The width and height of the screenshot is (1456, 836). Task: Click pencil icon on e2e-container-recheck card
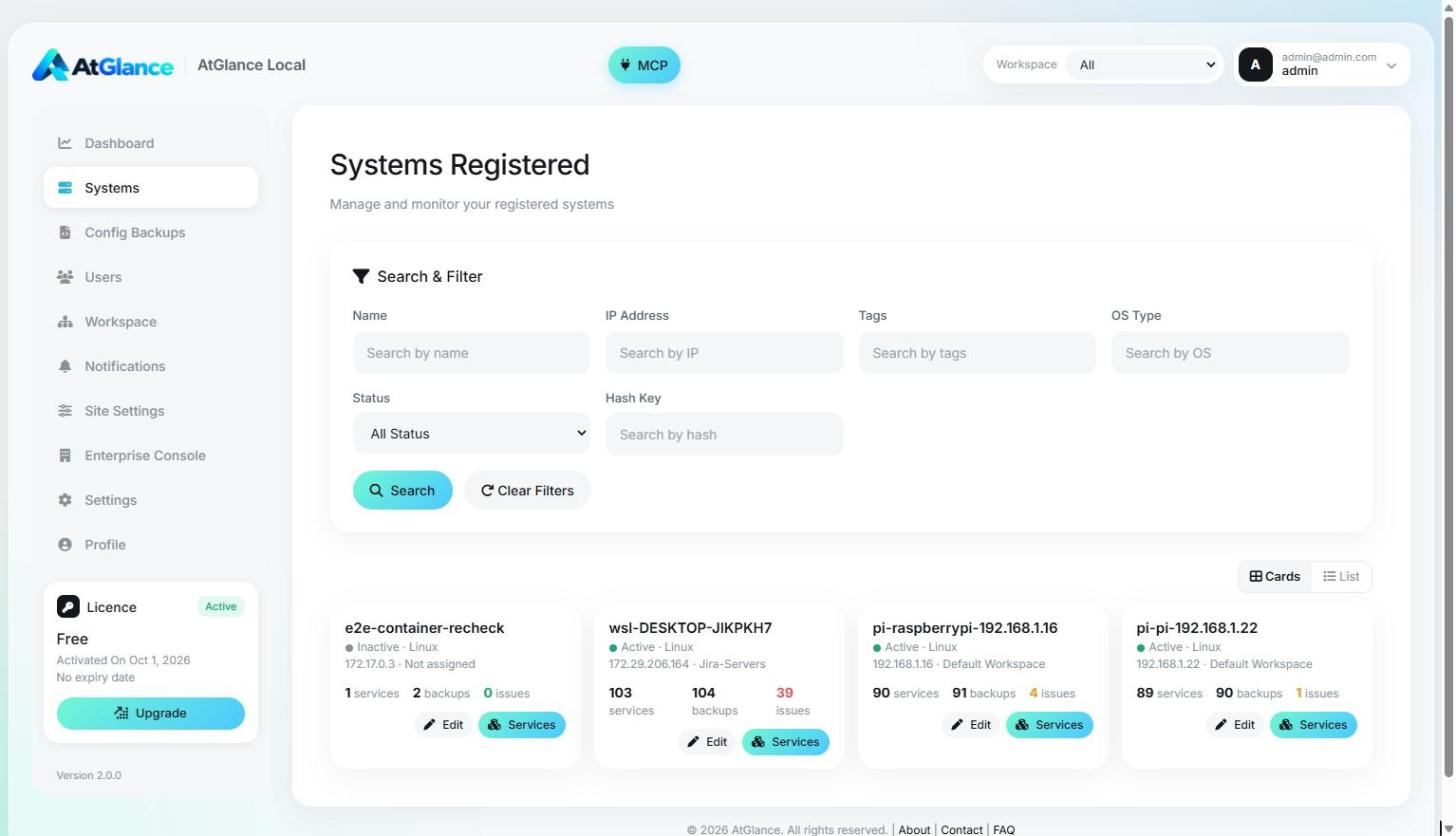[429, 725]
